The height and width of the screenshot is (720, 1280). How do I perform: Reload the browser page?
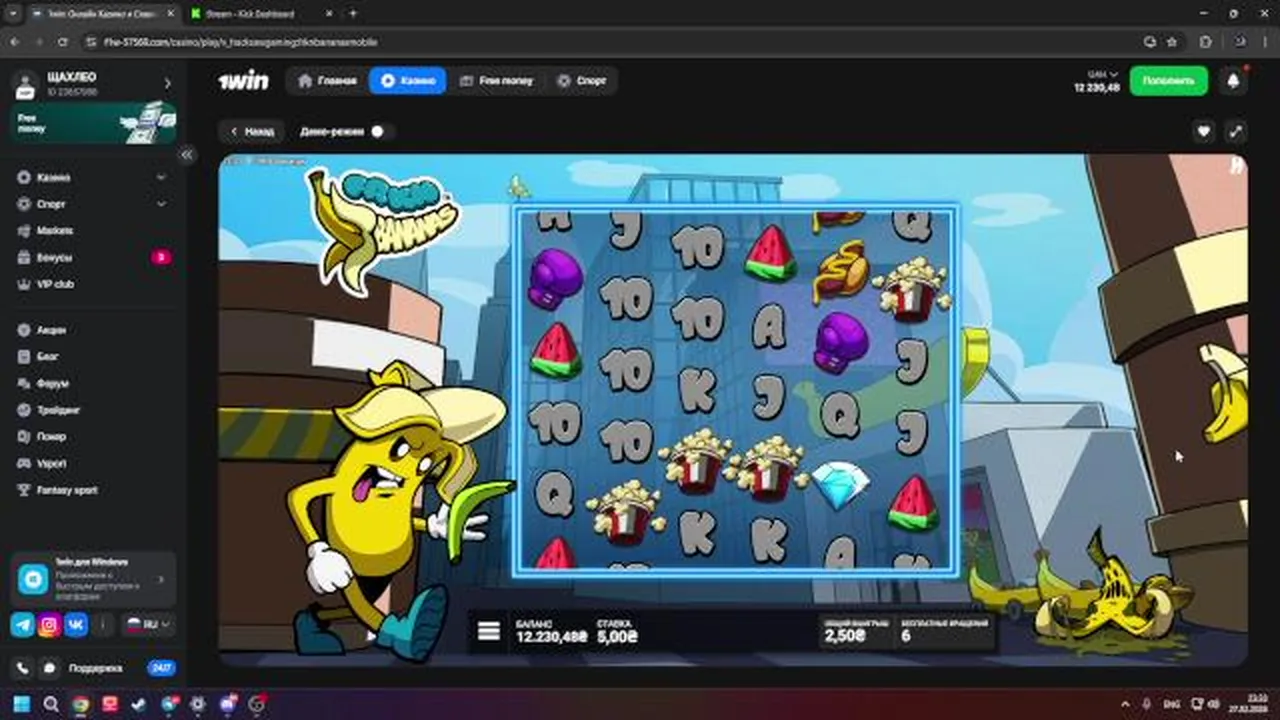coord(63,42)
